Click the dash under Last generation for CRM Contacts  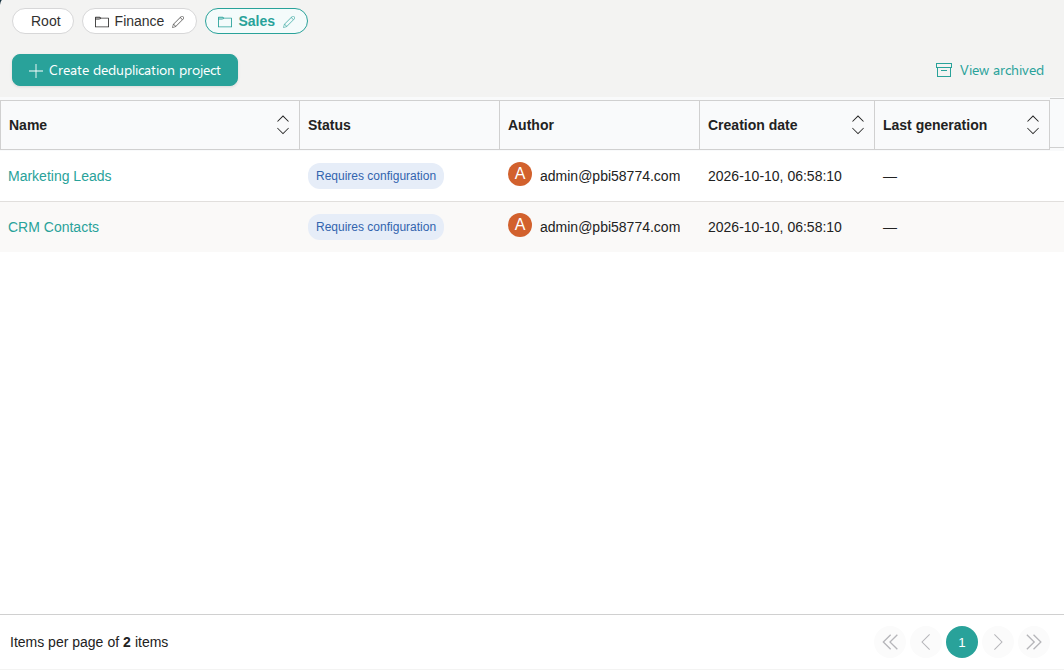coord(890,227)
